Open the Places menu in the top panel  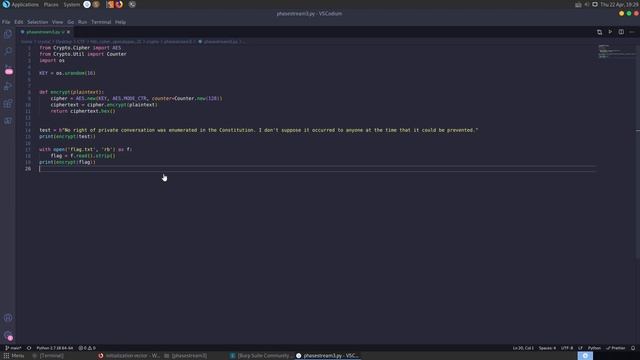[x=51, y=4]
